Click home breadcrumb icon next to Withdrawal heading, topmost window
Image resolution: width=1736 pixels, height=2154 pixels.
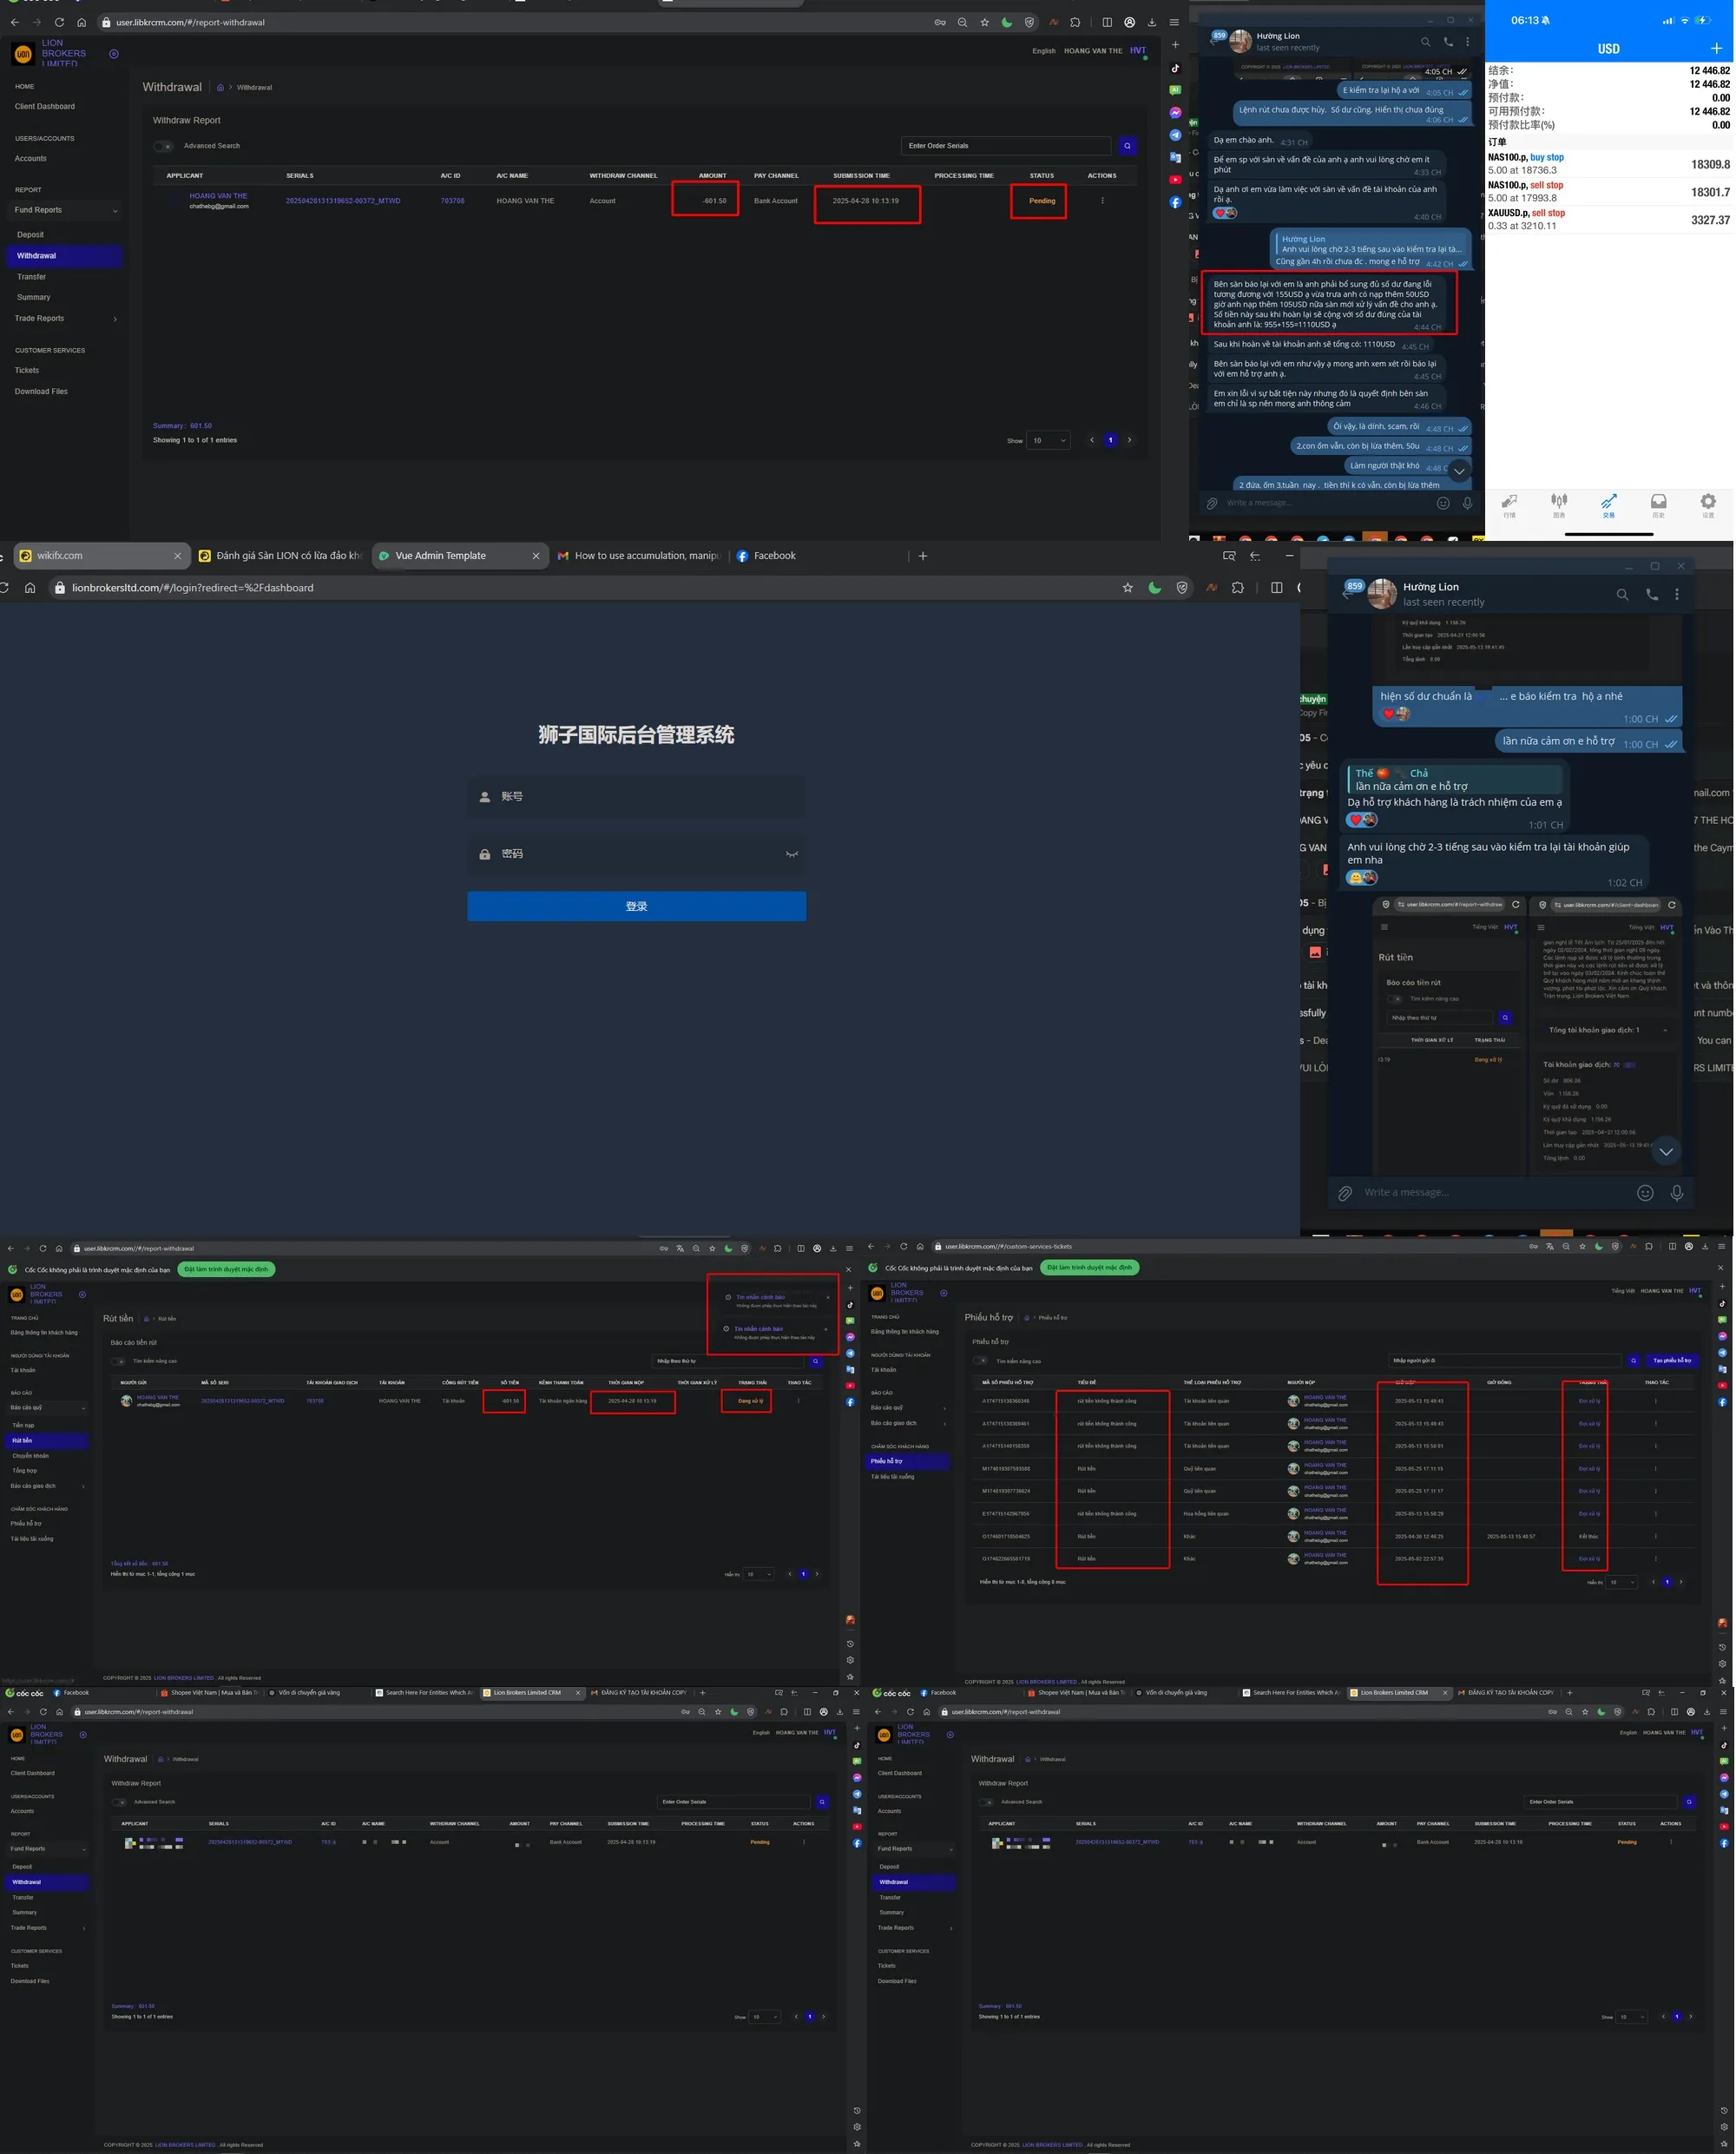click(x=220, y=88)
